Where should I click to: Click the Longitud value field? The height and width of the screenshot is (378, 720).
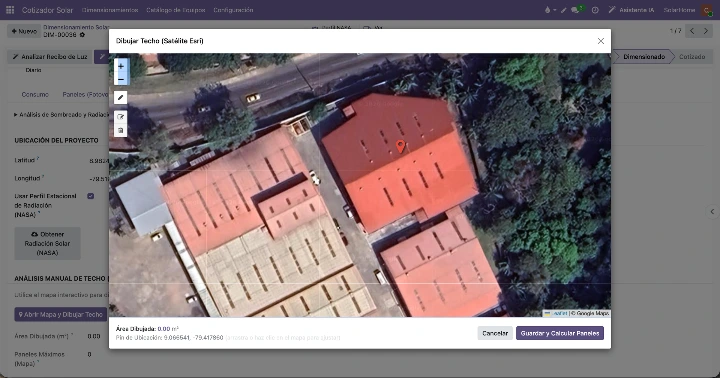[99, 179]
